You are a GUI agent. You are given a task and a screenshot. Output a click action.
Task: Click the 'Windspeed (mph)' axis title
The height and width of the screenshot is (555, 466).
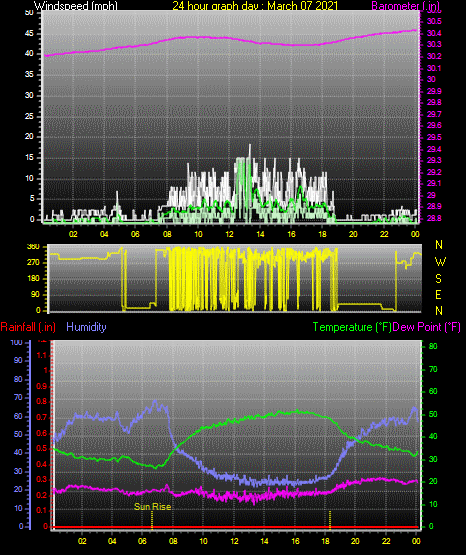click(x=76, y=5)
